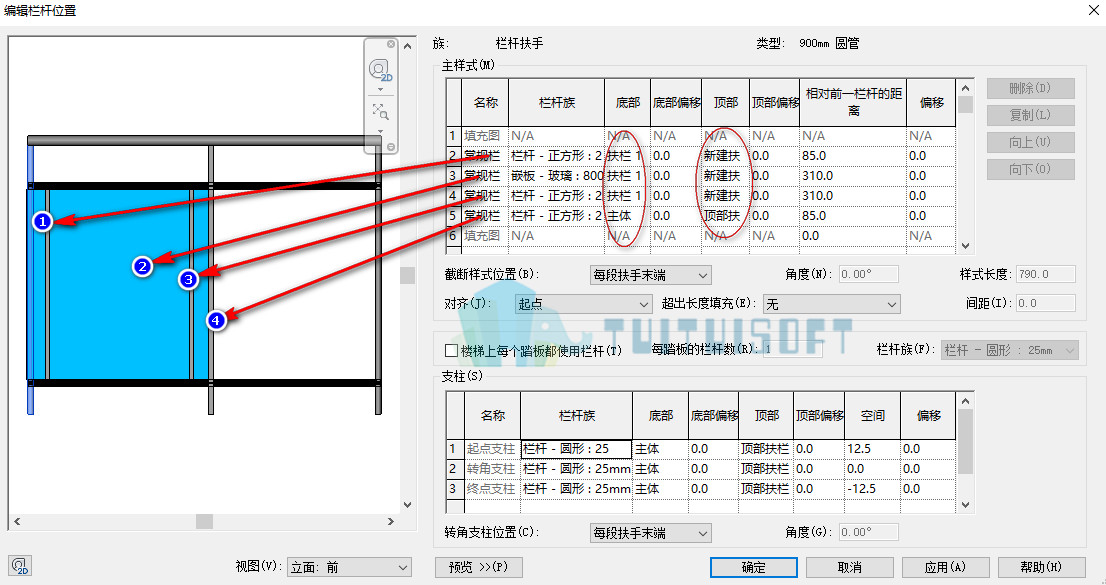
Task: Click the 删除(D) button
Action: click(1031, 88)
